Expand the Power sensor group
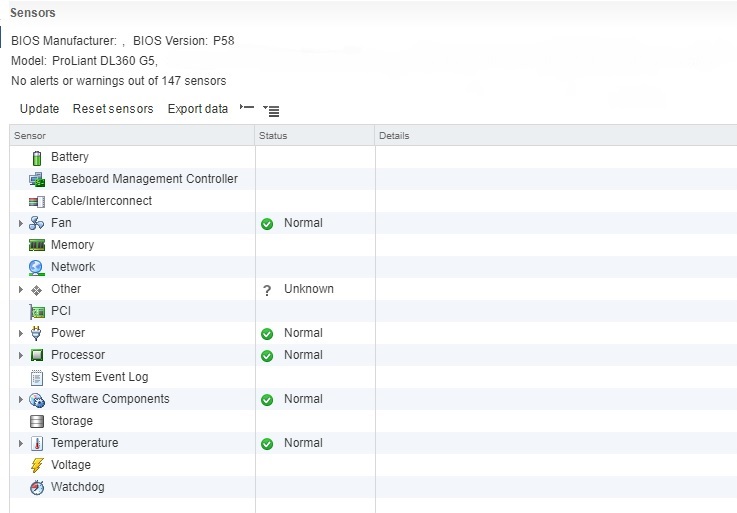The height and width of the screenshot is (513, 737). click(21, 333)
